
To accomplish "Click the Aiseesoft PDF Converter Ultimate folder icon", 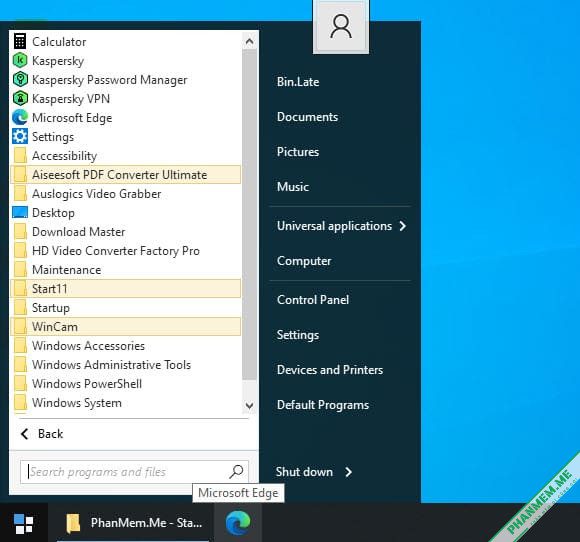I will point(20,174).
